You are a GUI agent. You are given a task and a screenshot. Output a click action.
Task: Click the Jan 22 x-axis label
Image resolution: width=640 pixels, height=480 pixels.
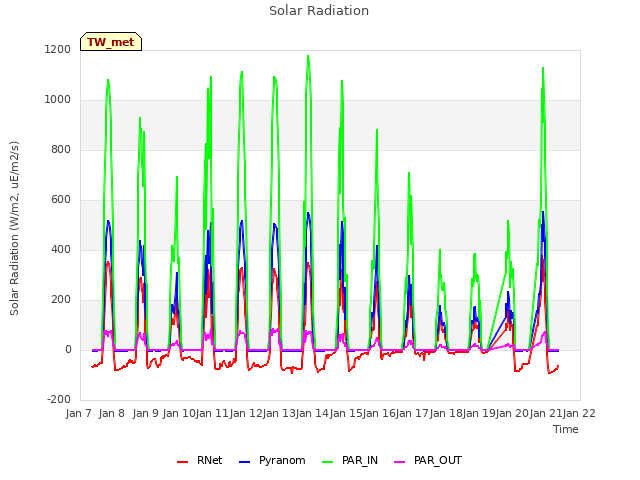pos(579,413)
